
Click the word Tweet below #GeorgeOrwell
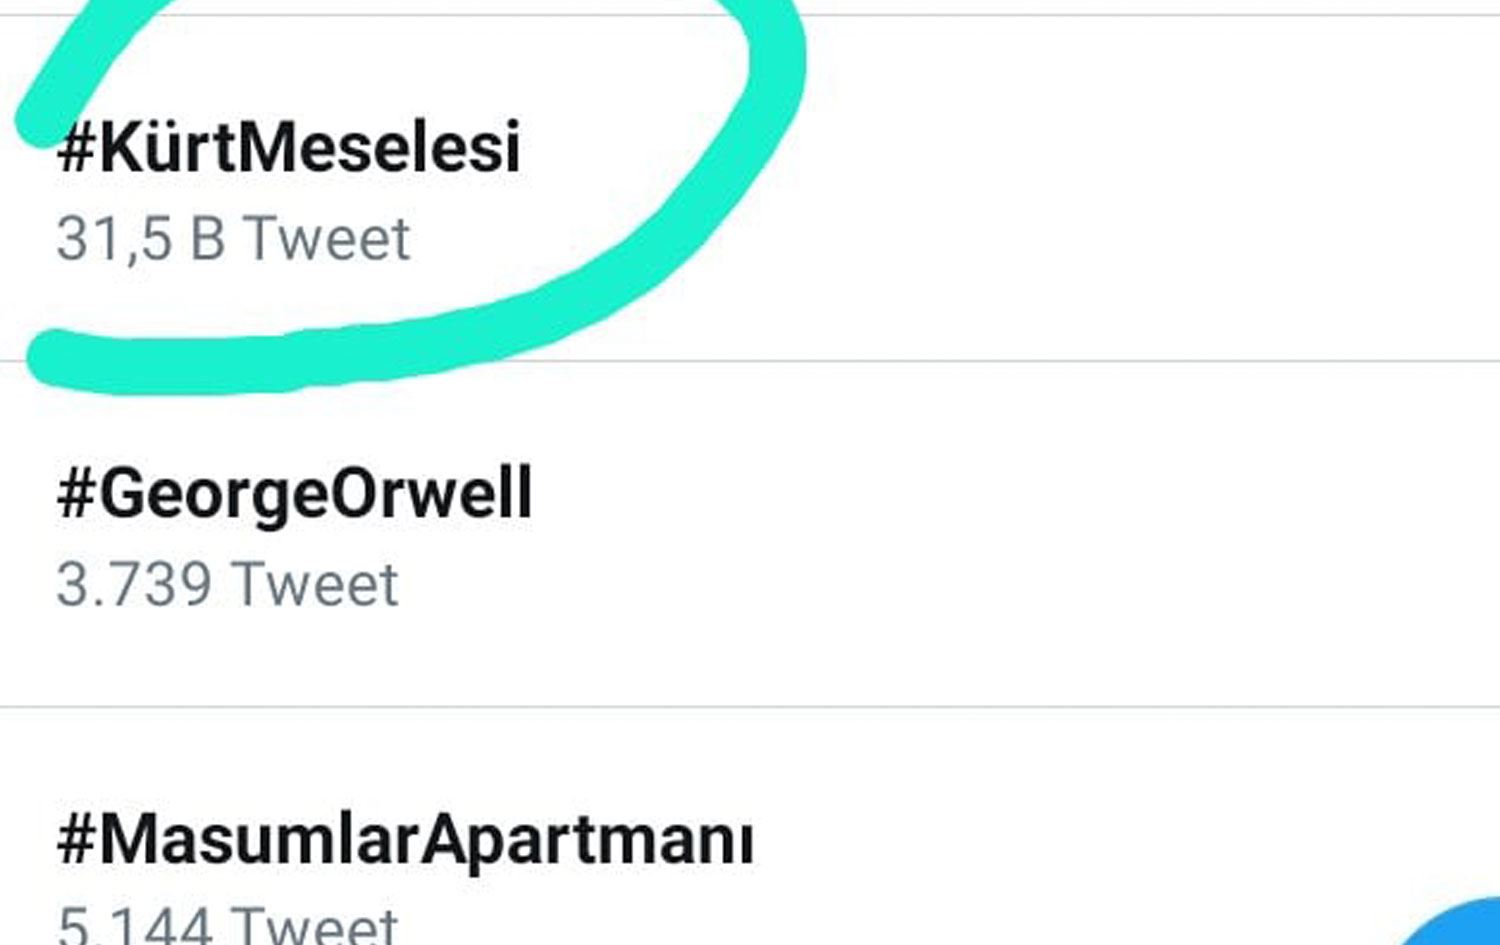[315, 585]
